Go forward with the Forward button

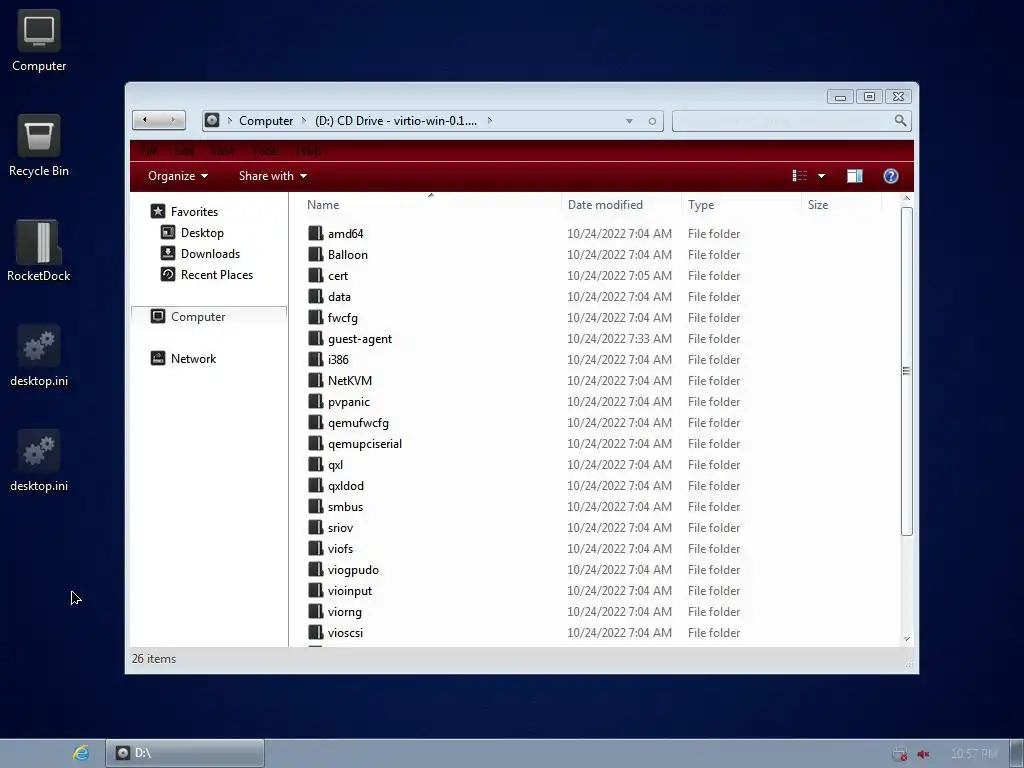click(x=172, y=120)
